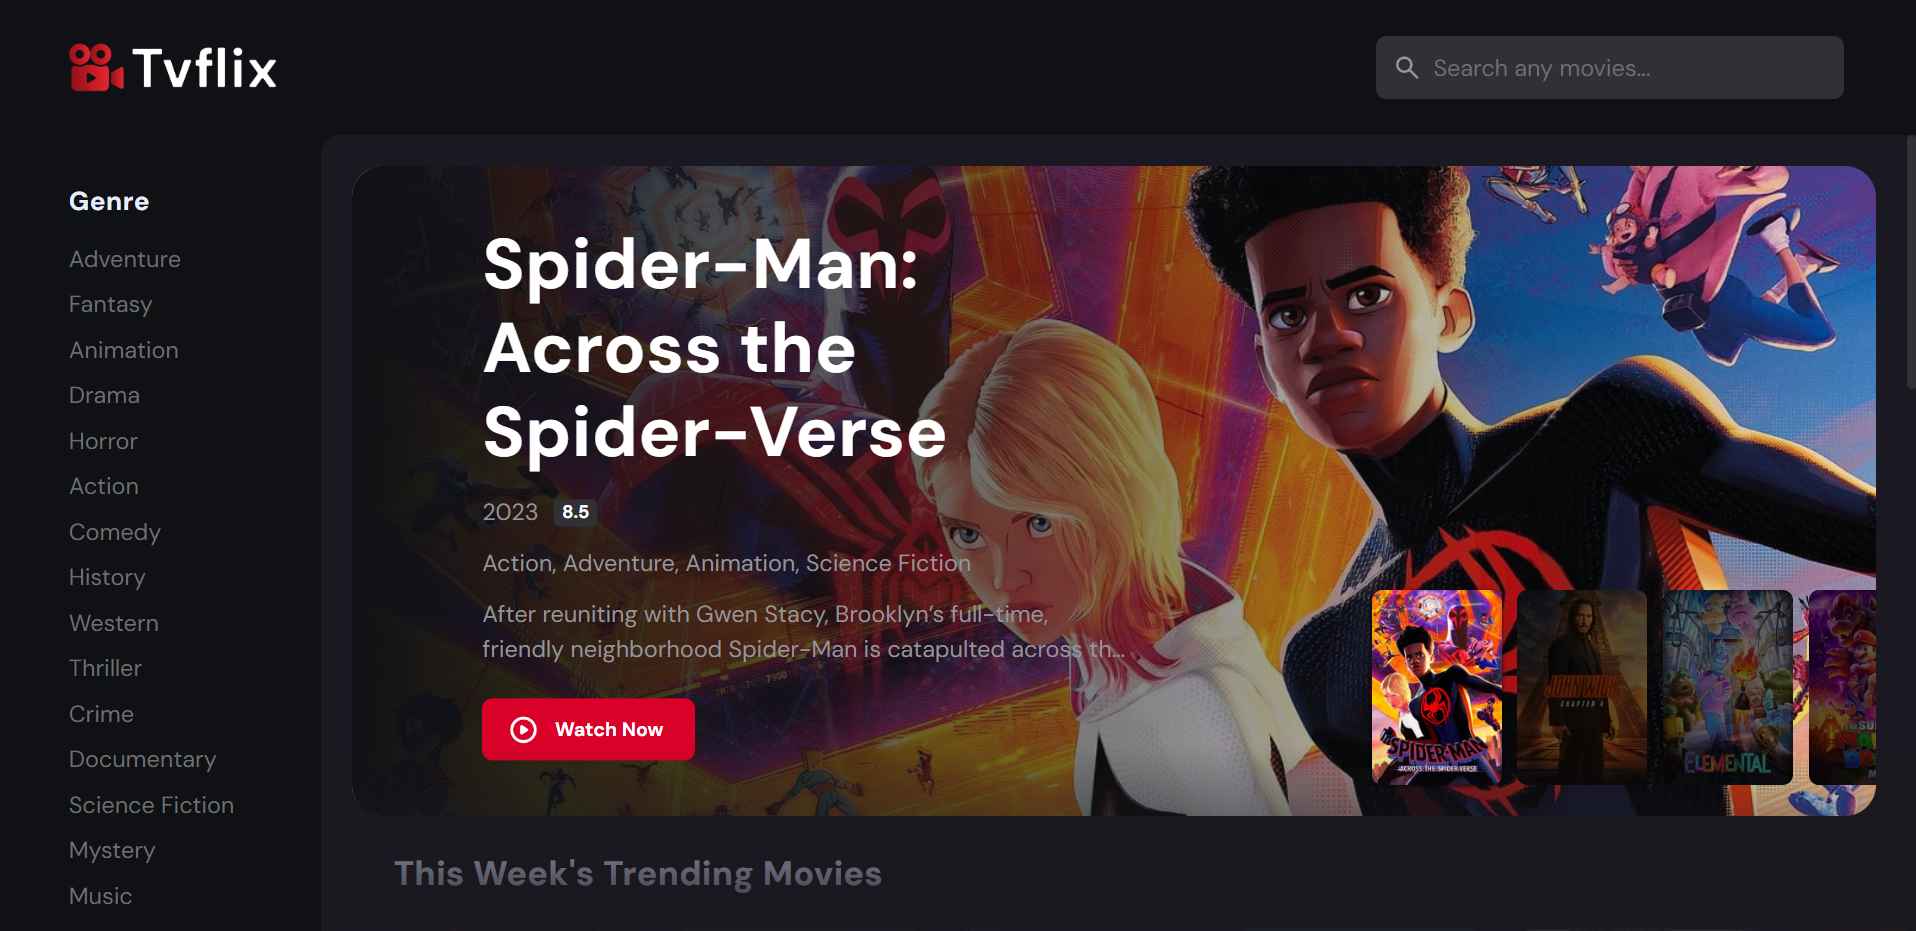This screenshot has height=931, width=1916.
Task: Open the Adventure genre
Action: tap(125, 259)
